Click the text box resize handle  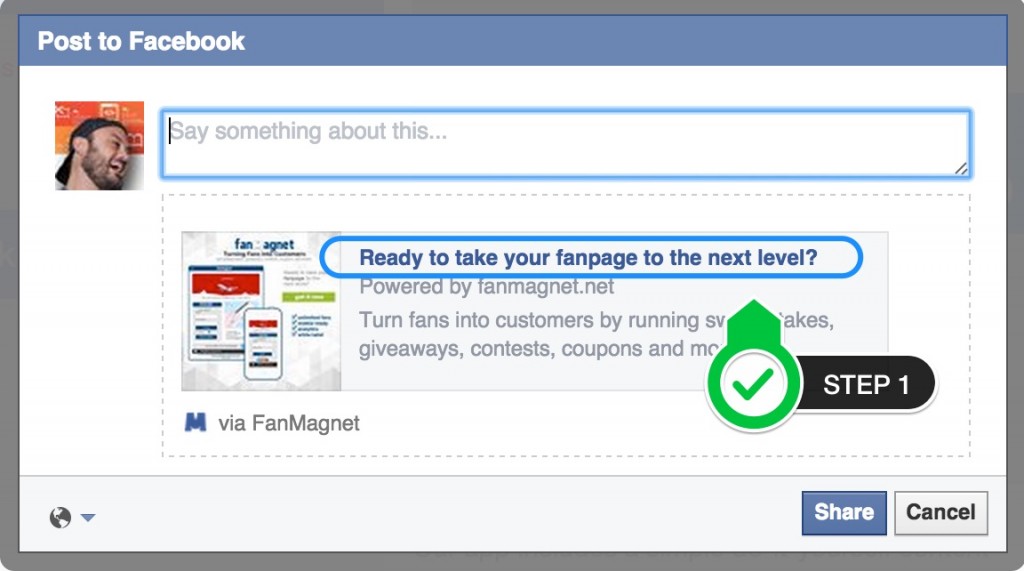[961, 169]
